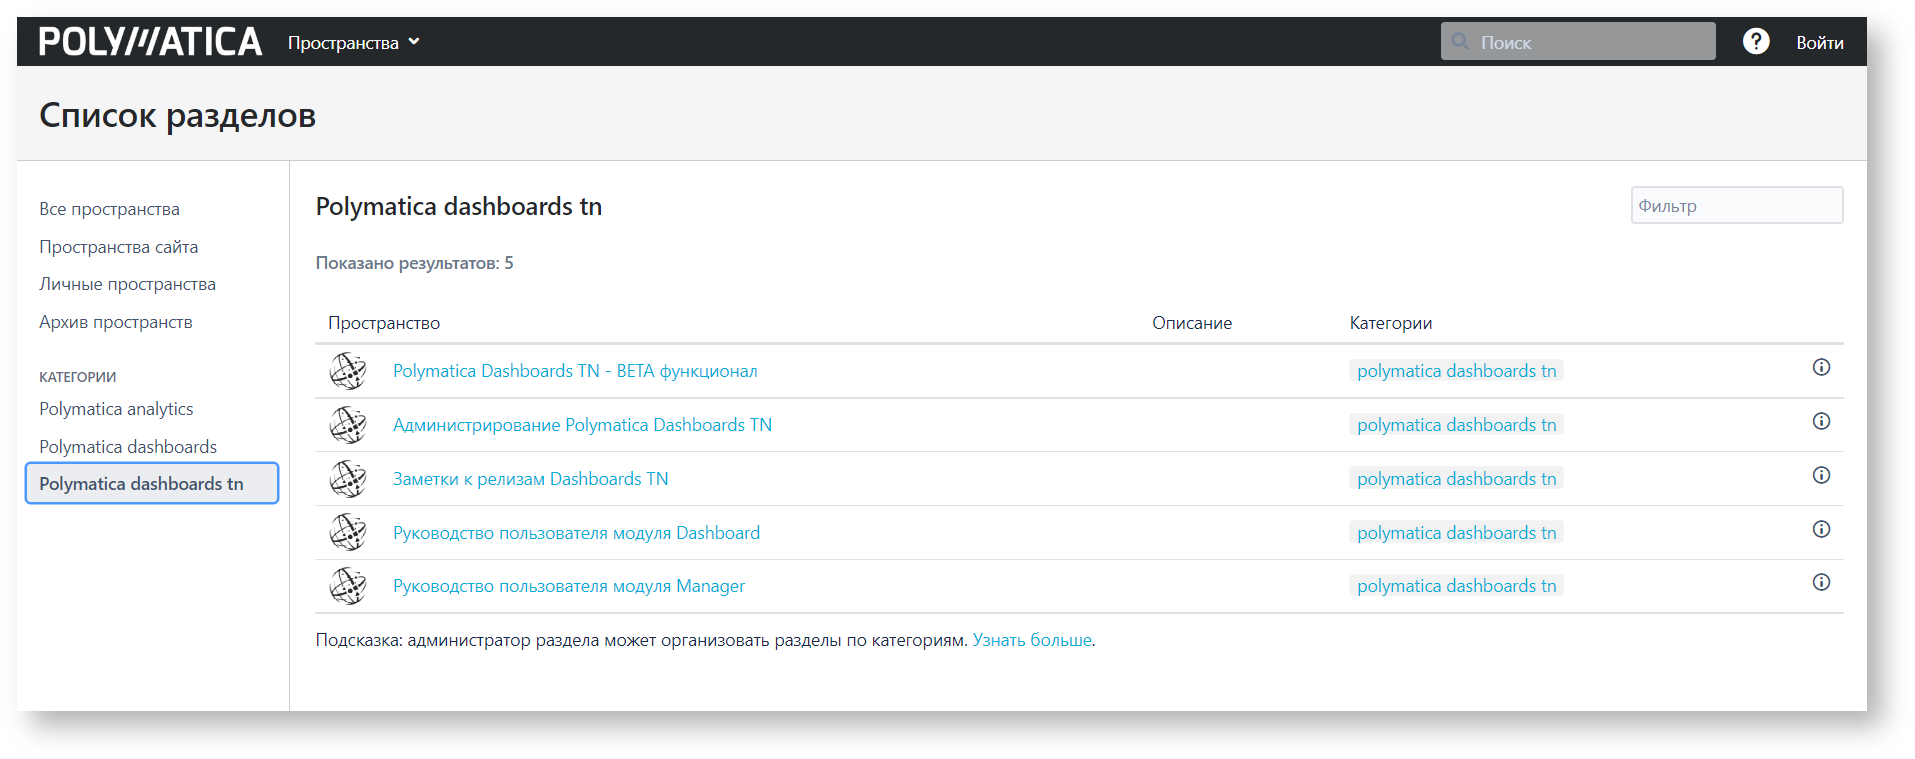Image resolution: width=1915 pixels, height=759 pixels.
Task: Click space icon beside Polymatica Dashboards TN BETA
Action: click(348, 371)
